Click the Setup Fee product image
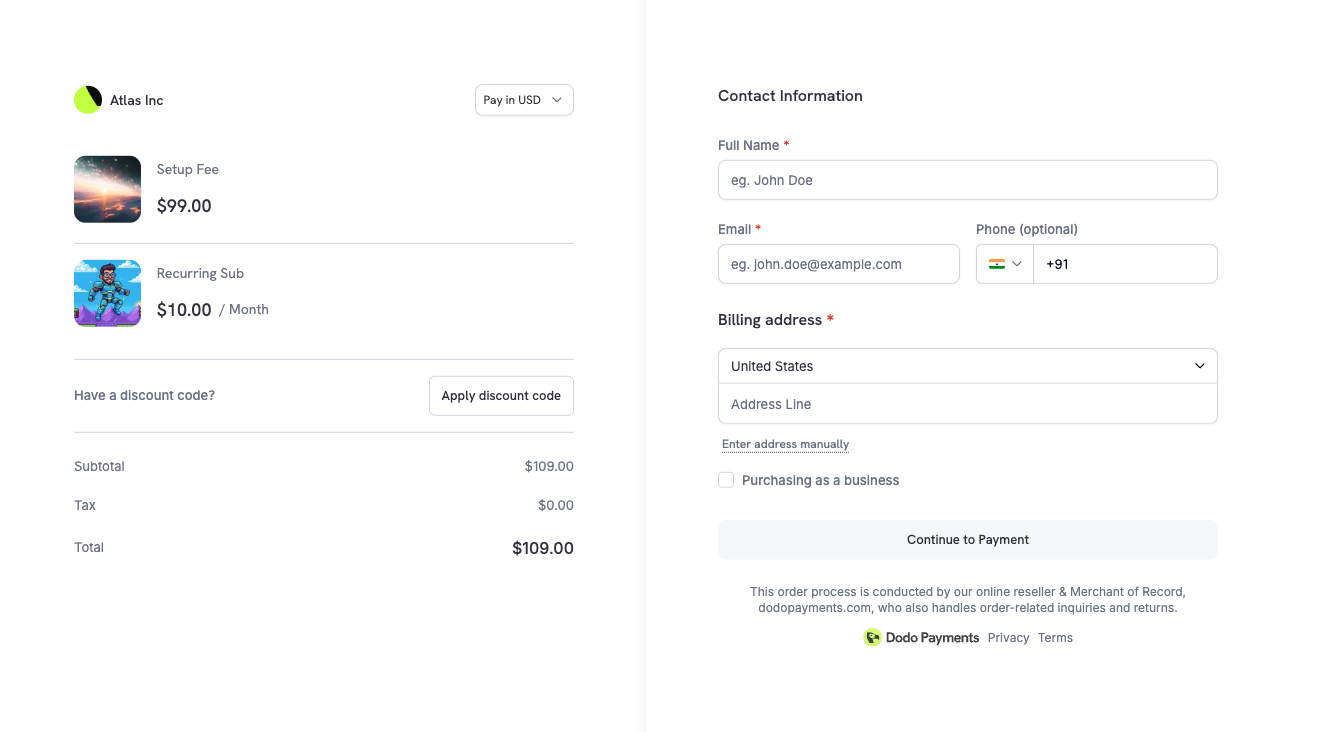 coord(107,189)
